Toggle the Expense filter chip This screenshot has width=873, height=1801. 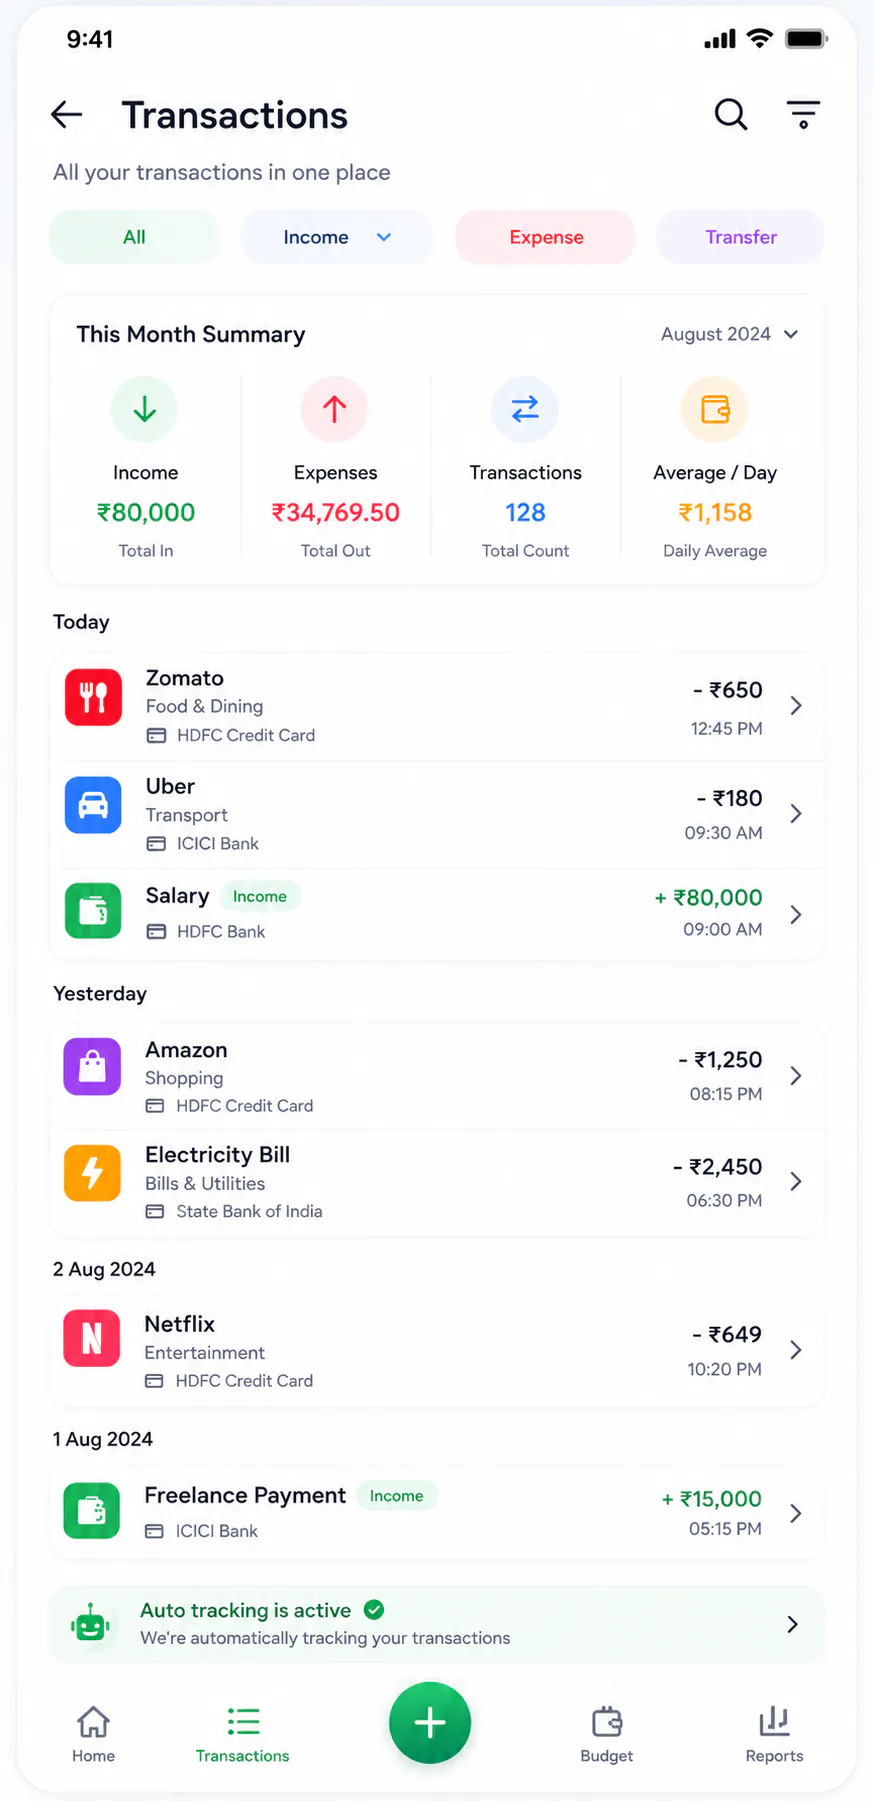pos(546,237)
